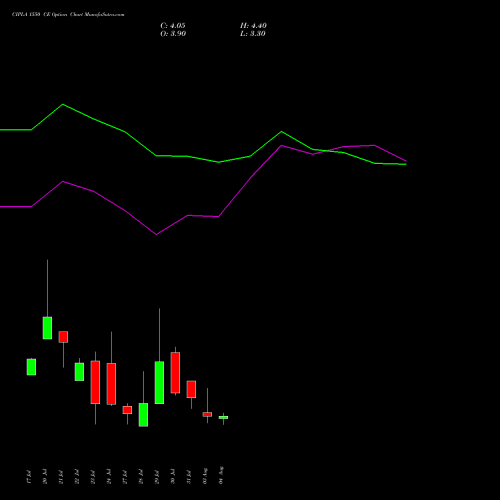Click the red candle above 30 Jul
Viewport: 500px width, 500px height.
tap(175, 373)
